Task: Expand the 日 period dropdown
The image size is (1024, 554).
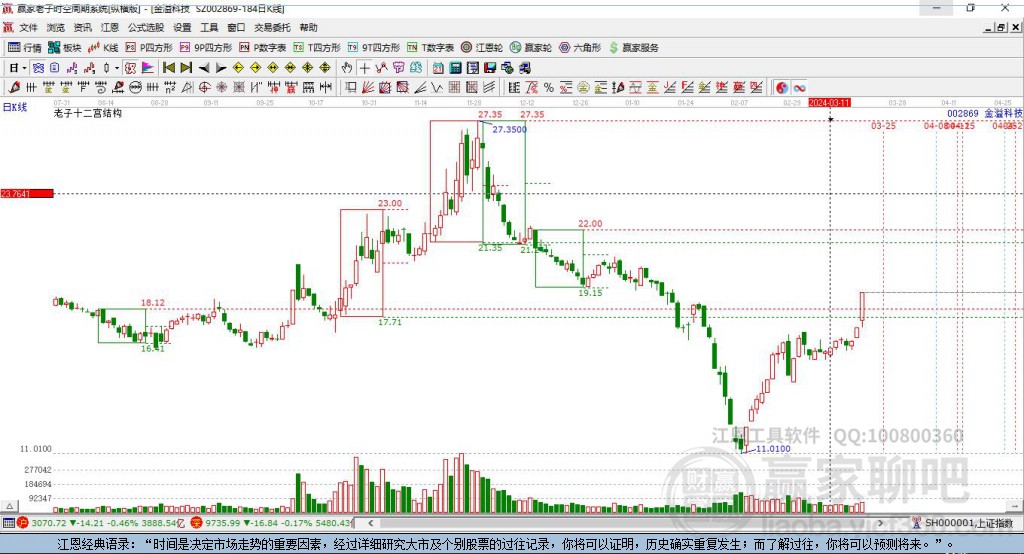Action: 24,68
